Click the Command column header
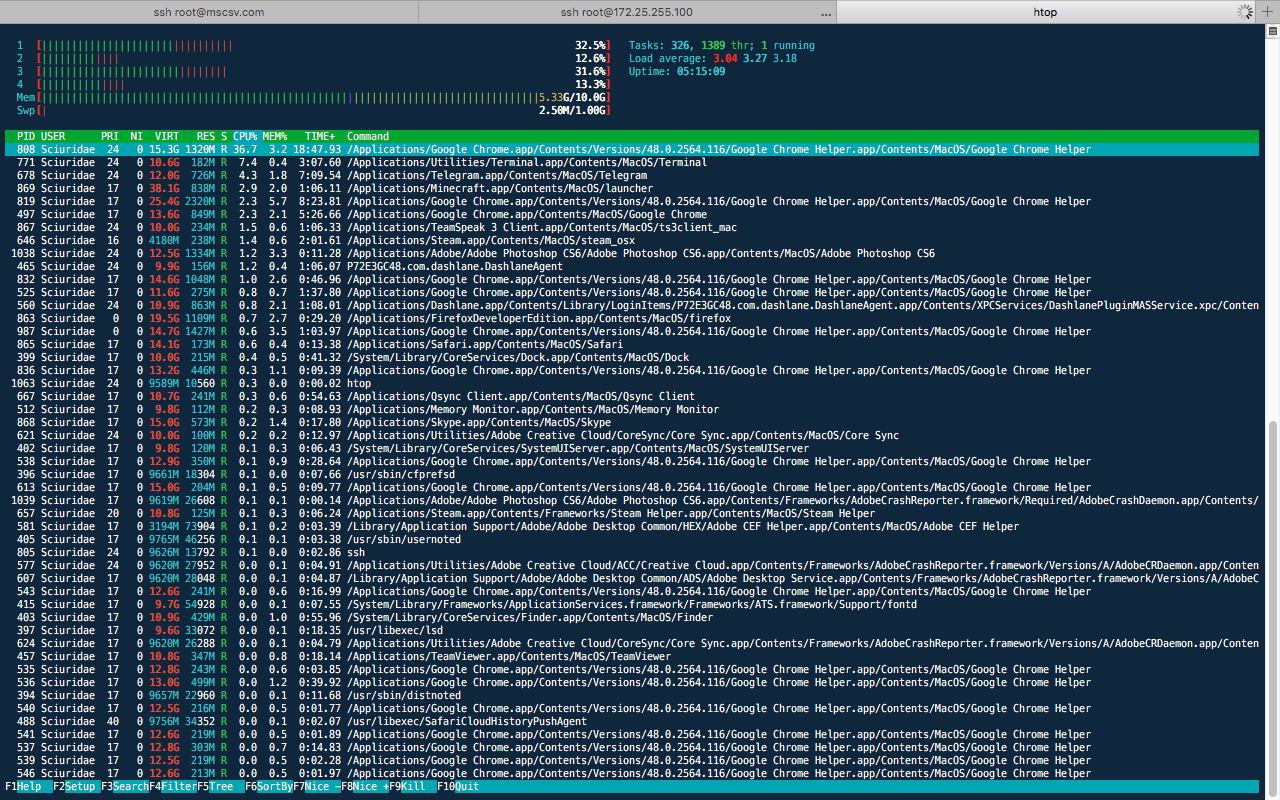Image resolution: width=1280 pixels, height=800 pixels. (368, 137)
